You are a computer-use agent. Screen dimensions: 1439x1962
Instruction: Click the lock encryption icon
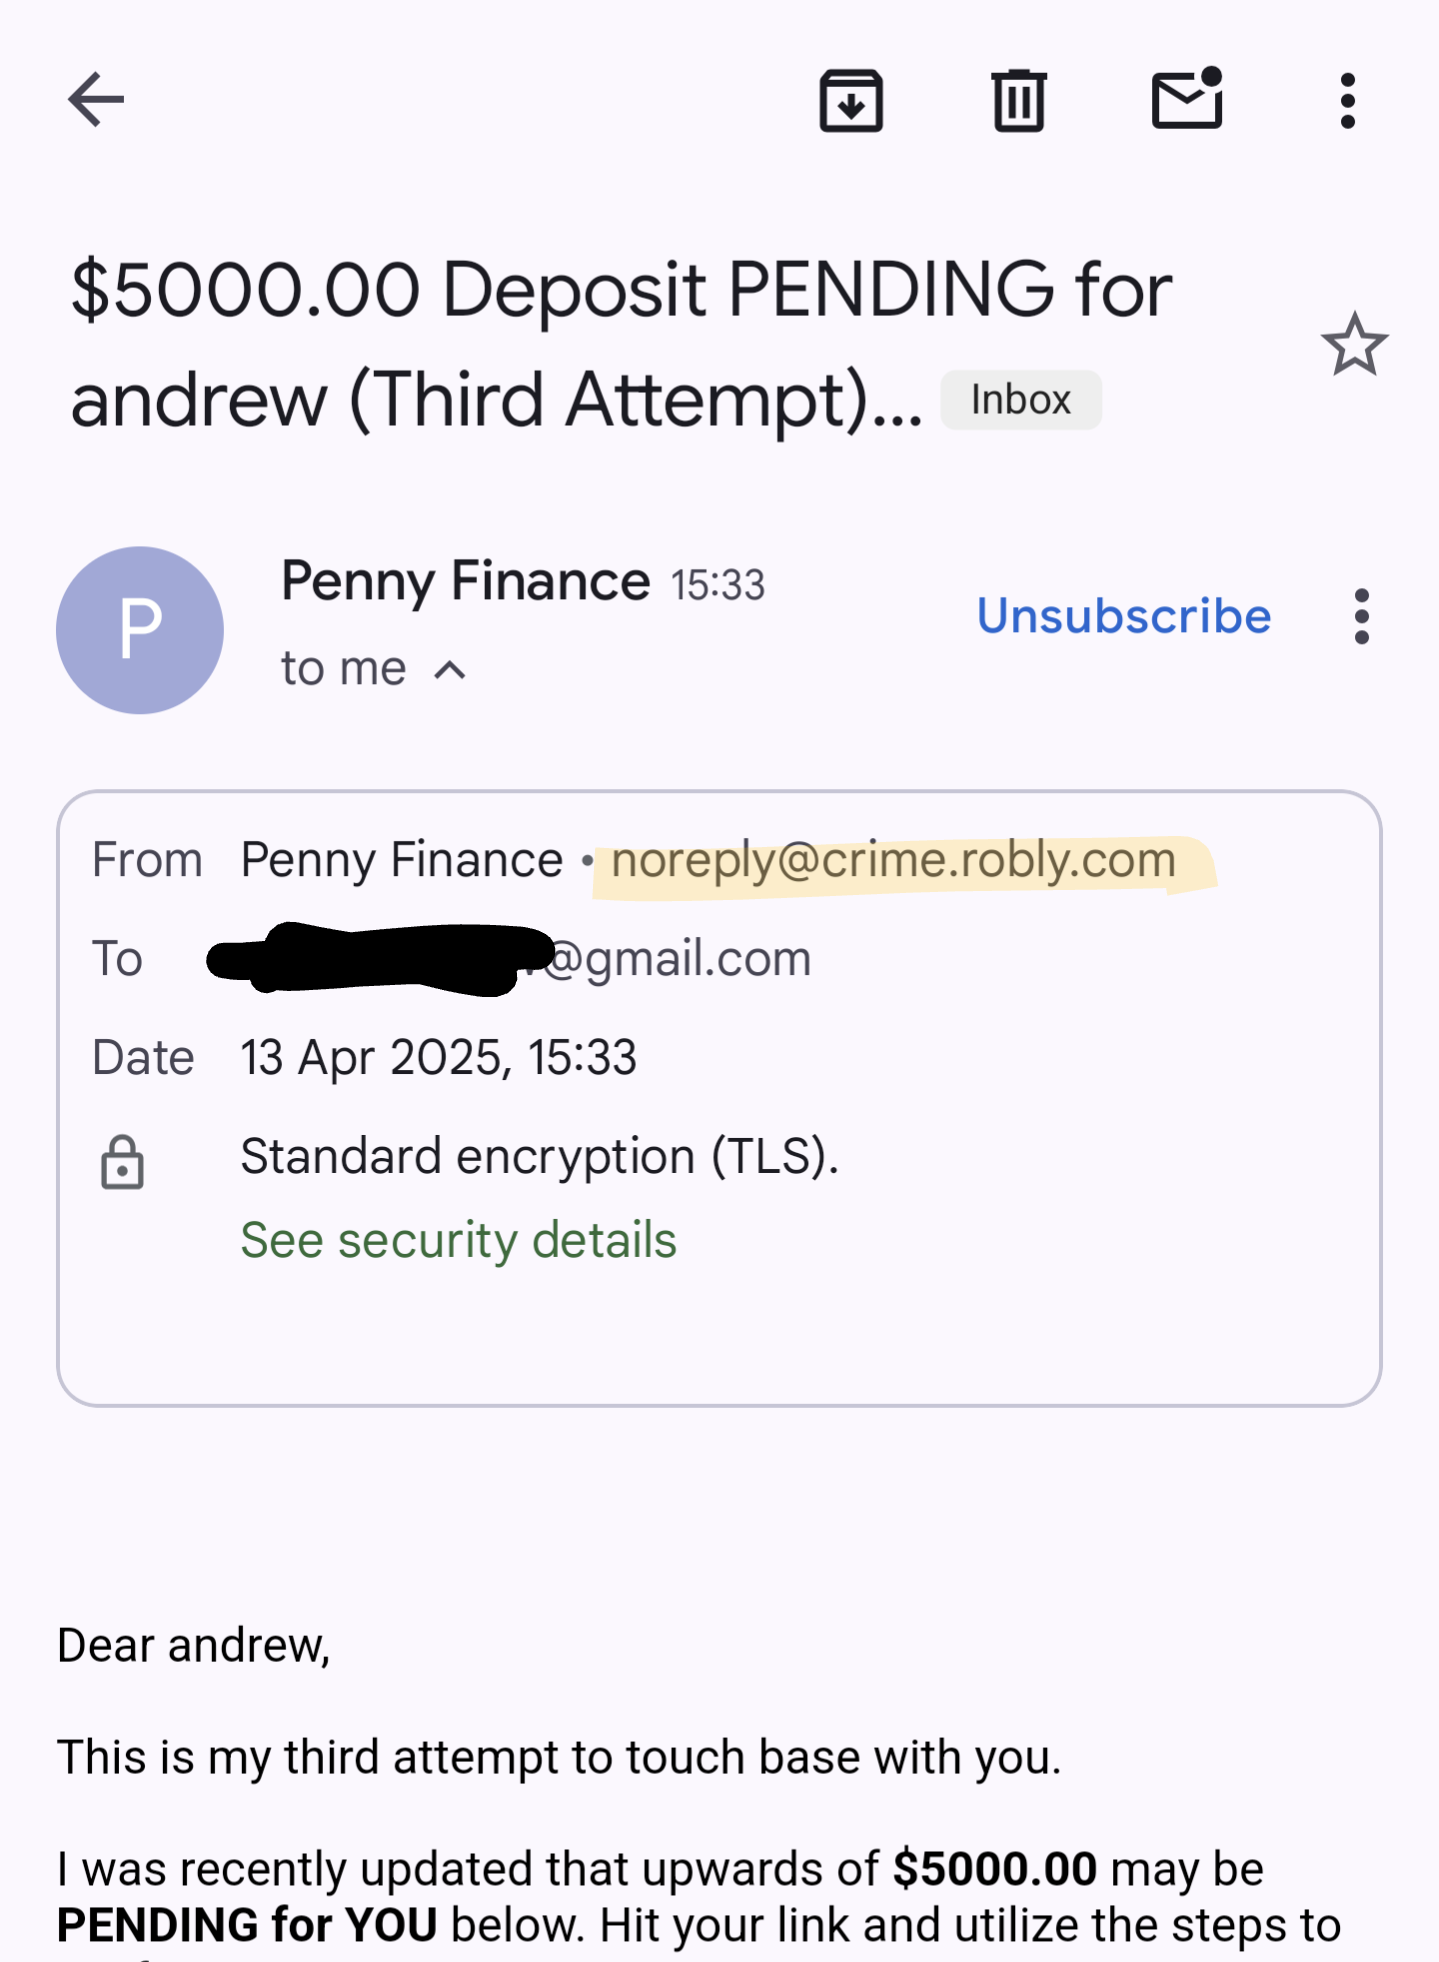(x=122, y=1162)
